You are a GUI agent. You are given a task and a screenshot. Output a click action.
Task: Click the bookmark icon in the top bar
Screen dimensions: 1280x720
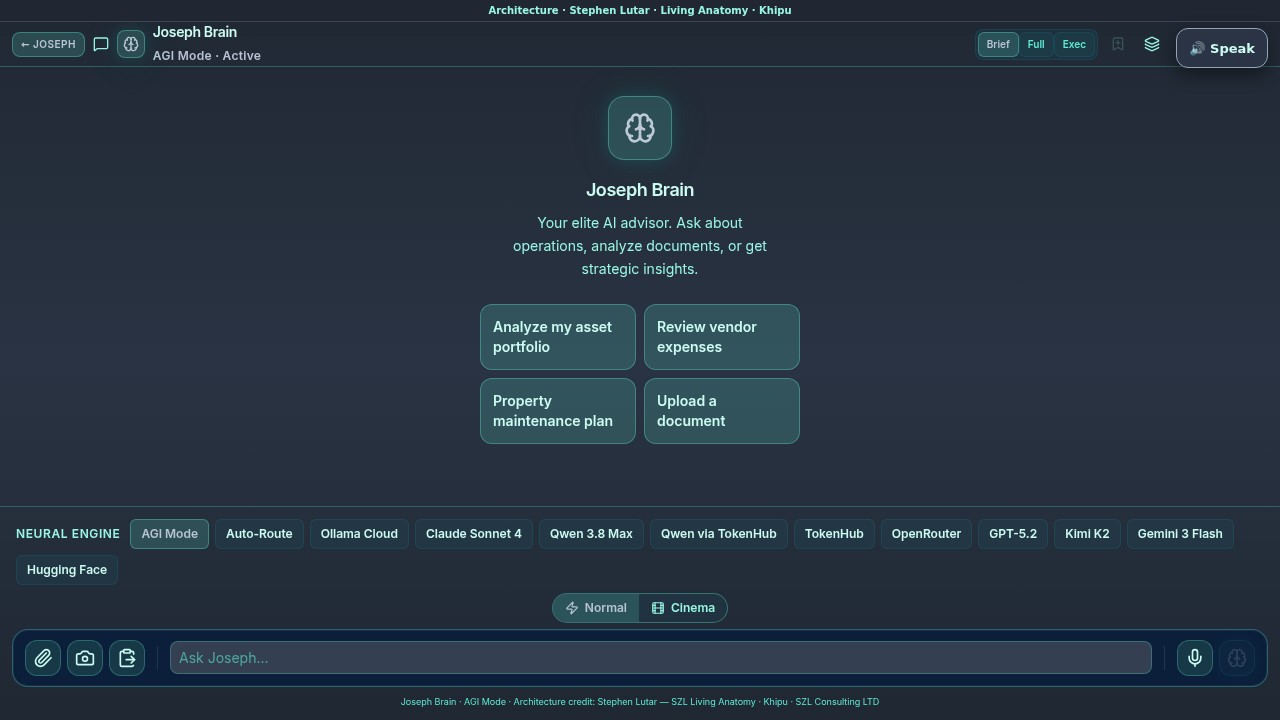tap(1118, 44)
